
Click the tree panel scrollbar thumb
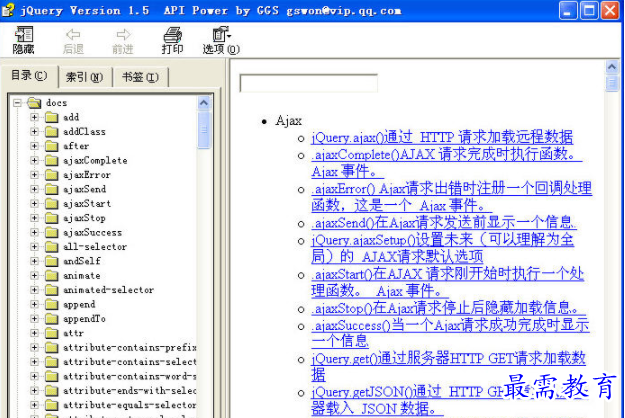pos(204,130)
